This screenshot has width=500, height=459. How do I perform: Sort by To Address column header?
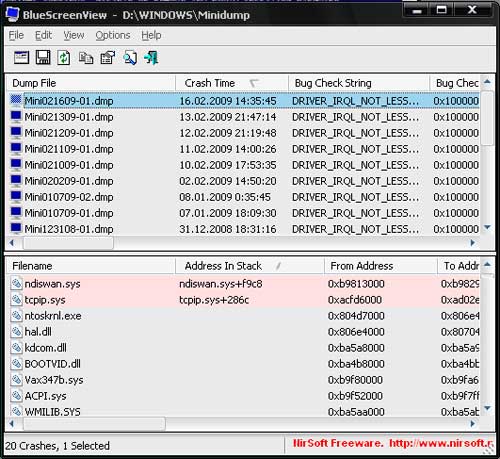point(459,266)
